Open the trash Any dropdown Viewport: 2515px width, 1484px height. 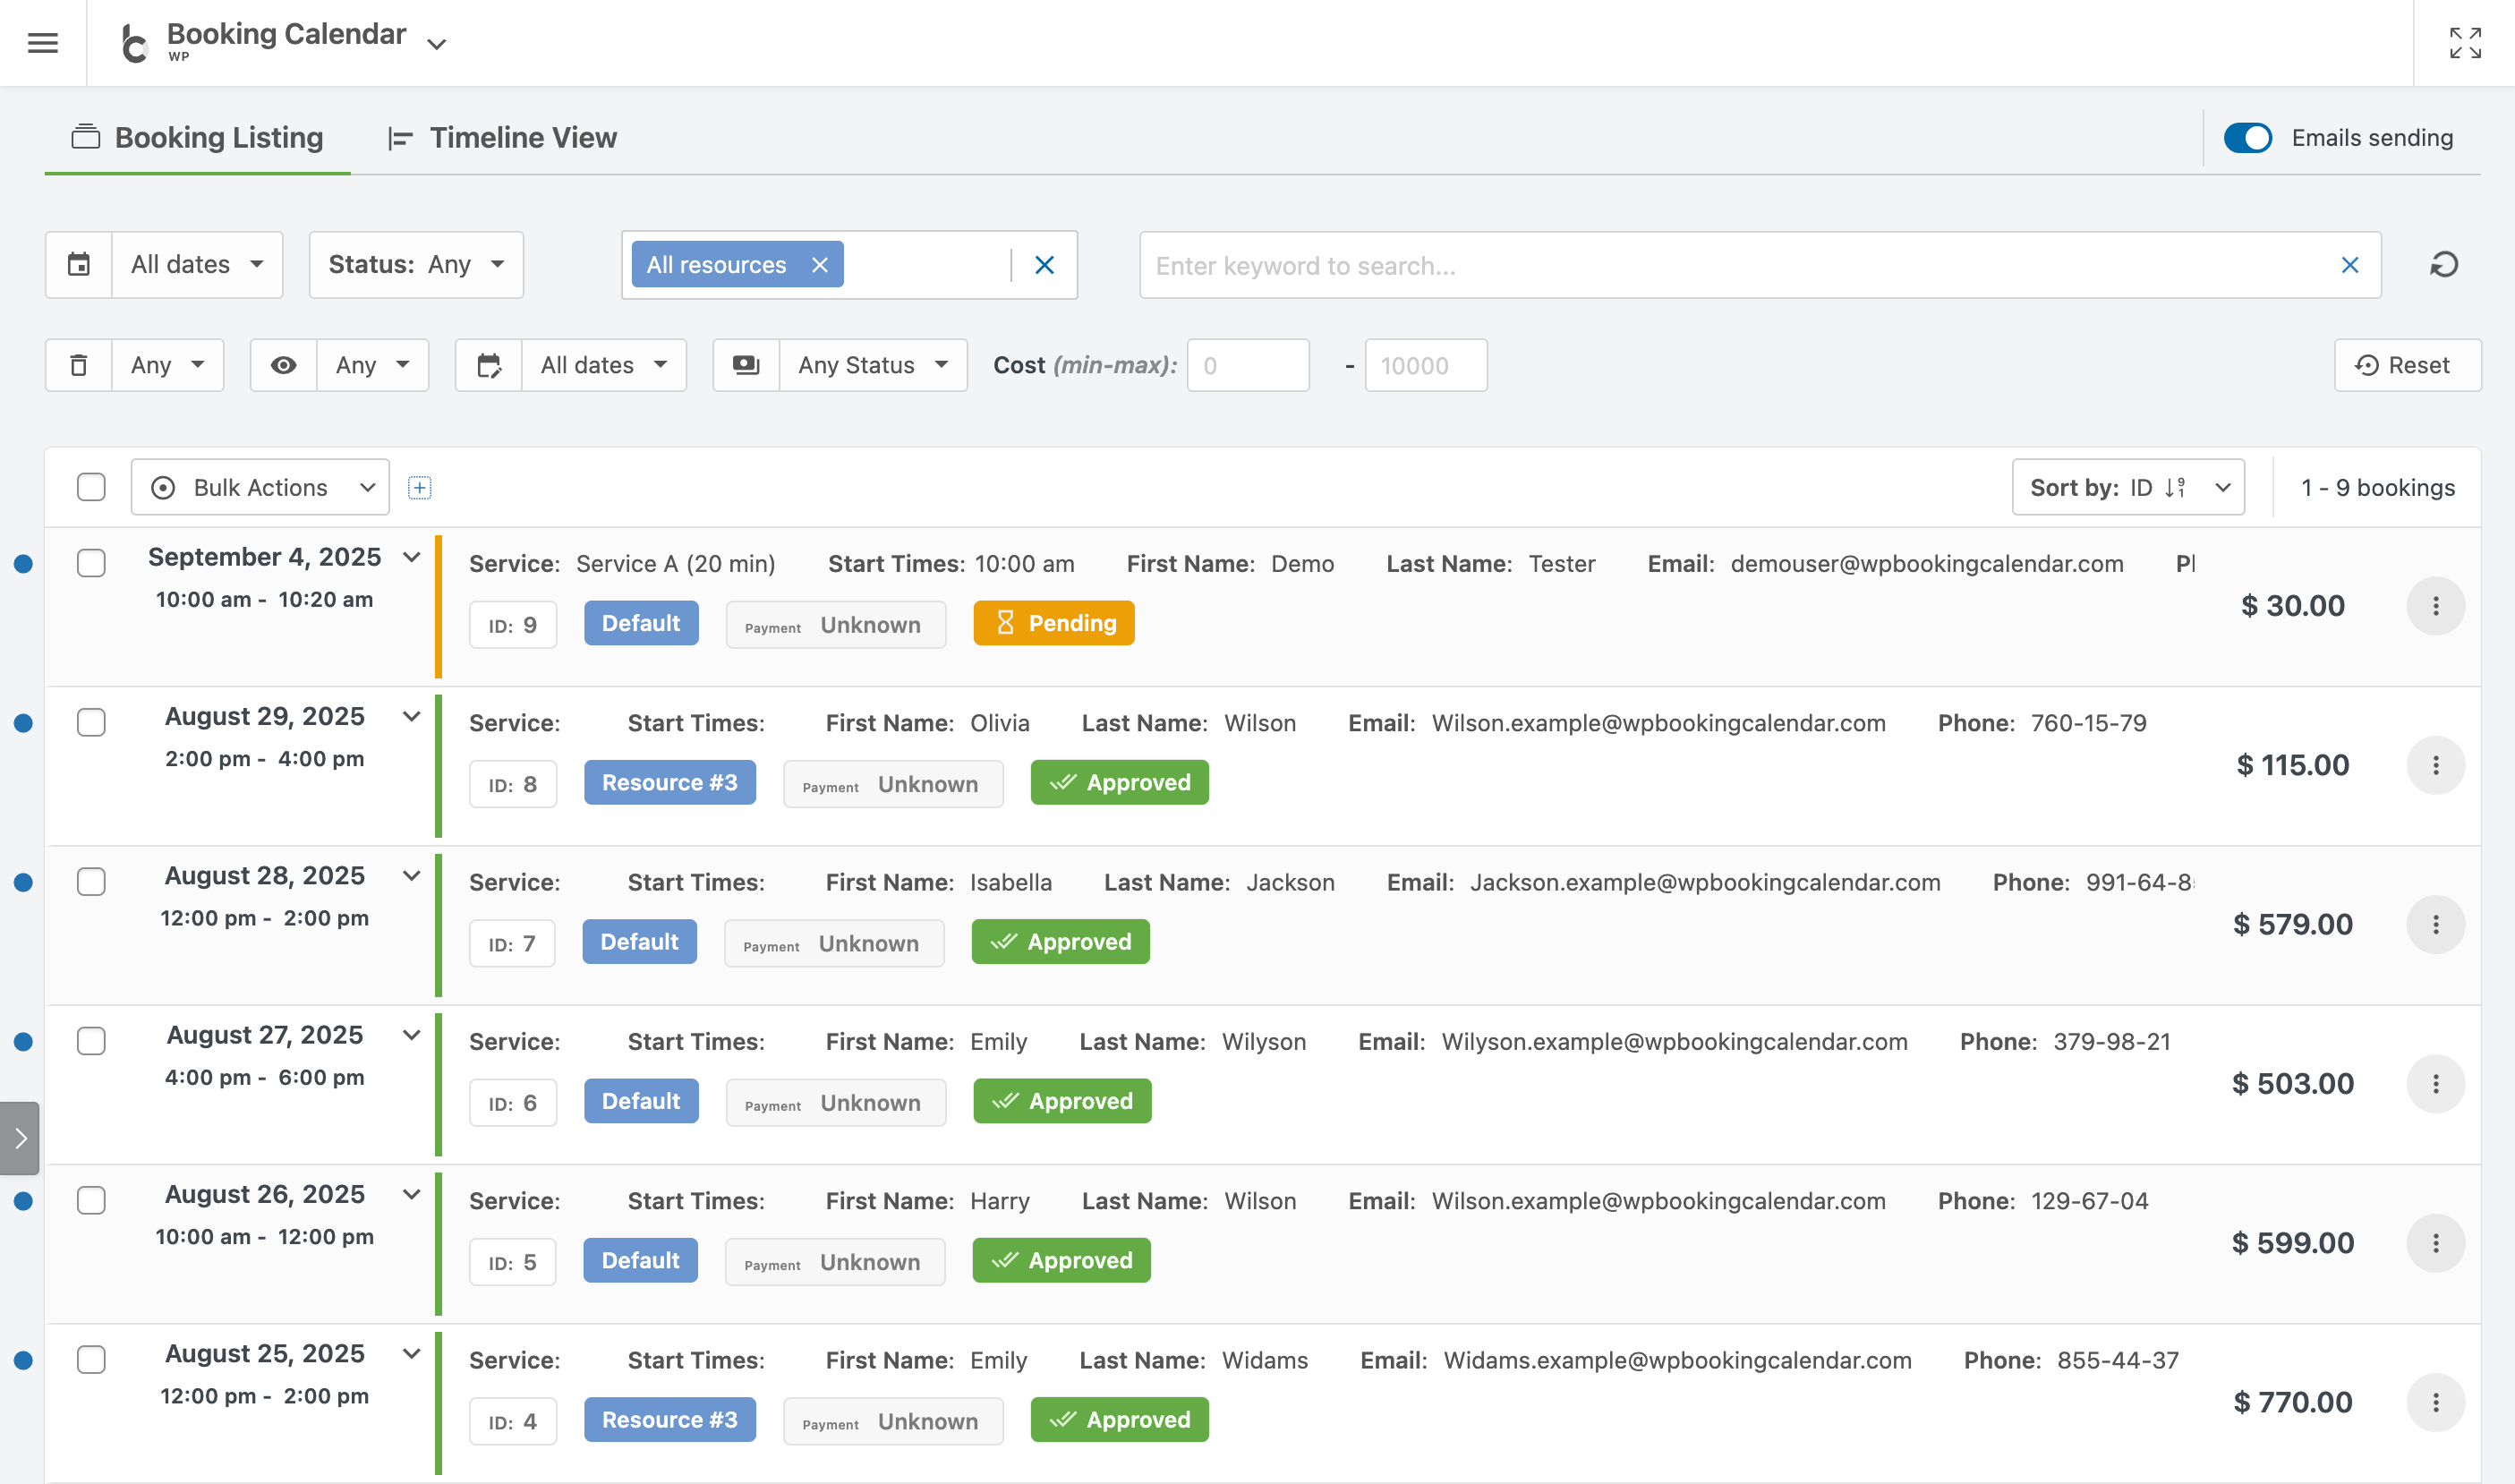tap(167, 365)
